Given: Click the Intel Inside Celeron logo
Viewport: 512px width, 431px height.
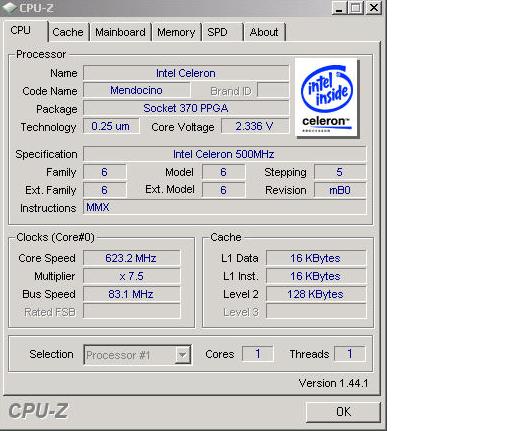Looking at the screenshot, I should 326,97.
